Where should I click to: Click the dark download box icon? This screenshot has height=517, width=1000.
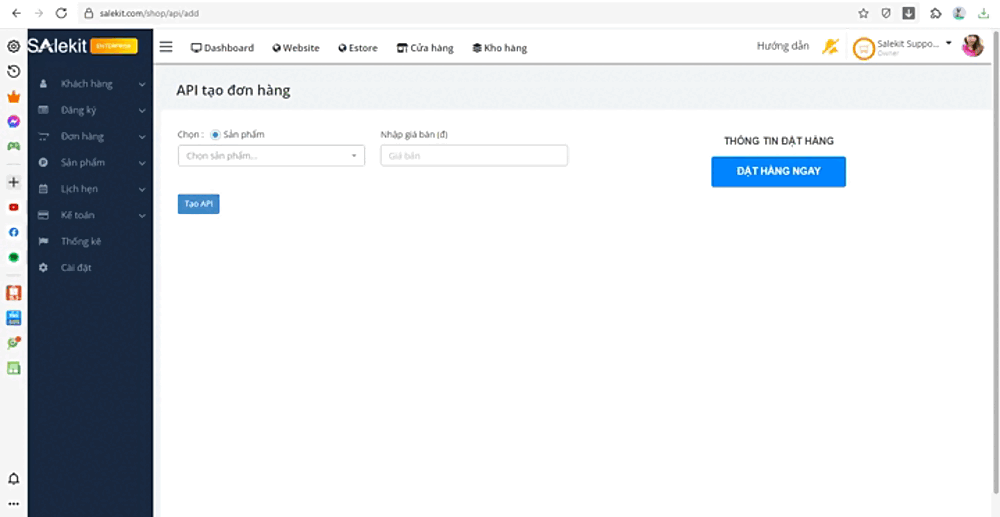(x=909, y=13)
